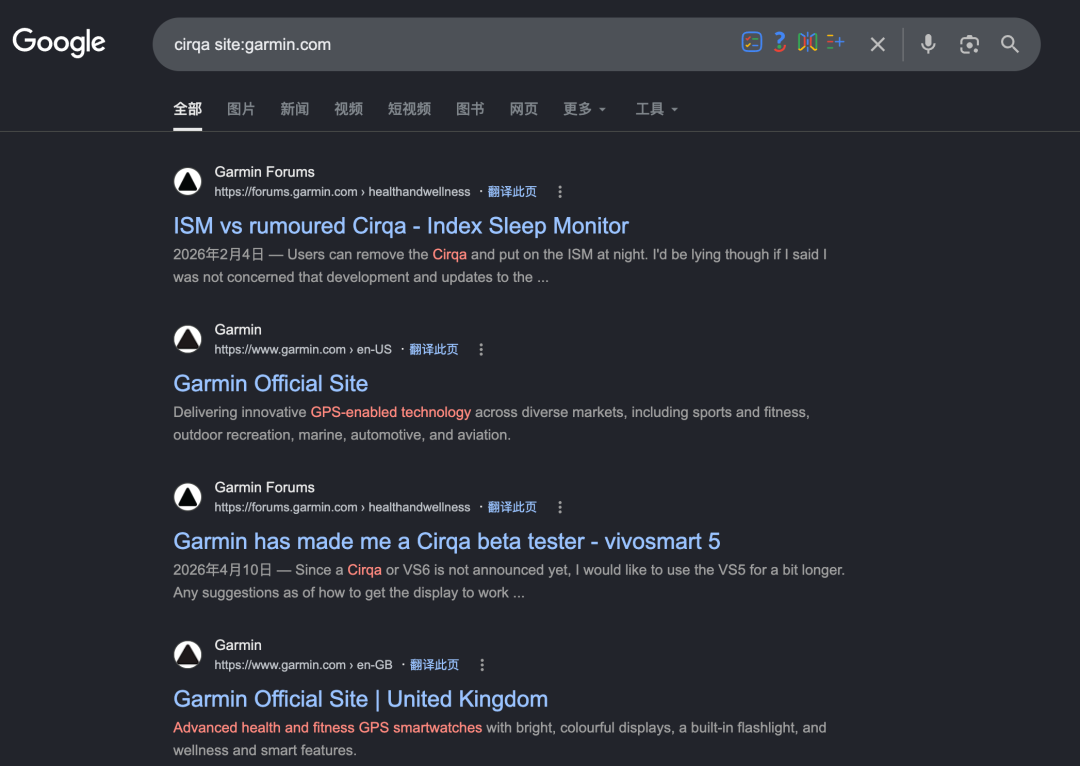
Task: Click 翻译此页 next to the en-US URL
Action: click(433, 349)
